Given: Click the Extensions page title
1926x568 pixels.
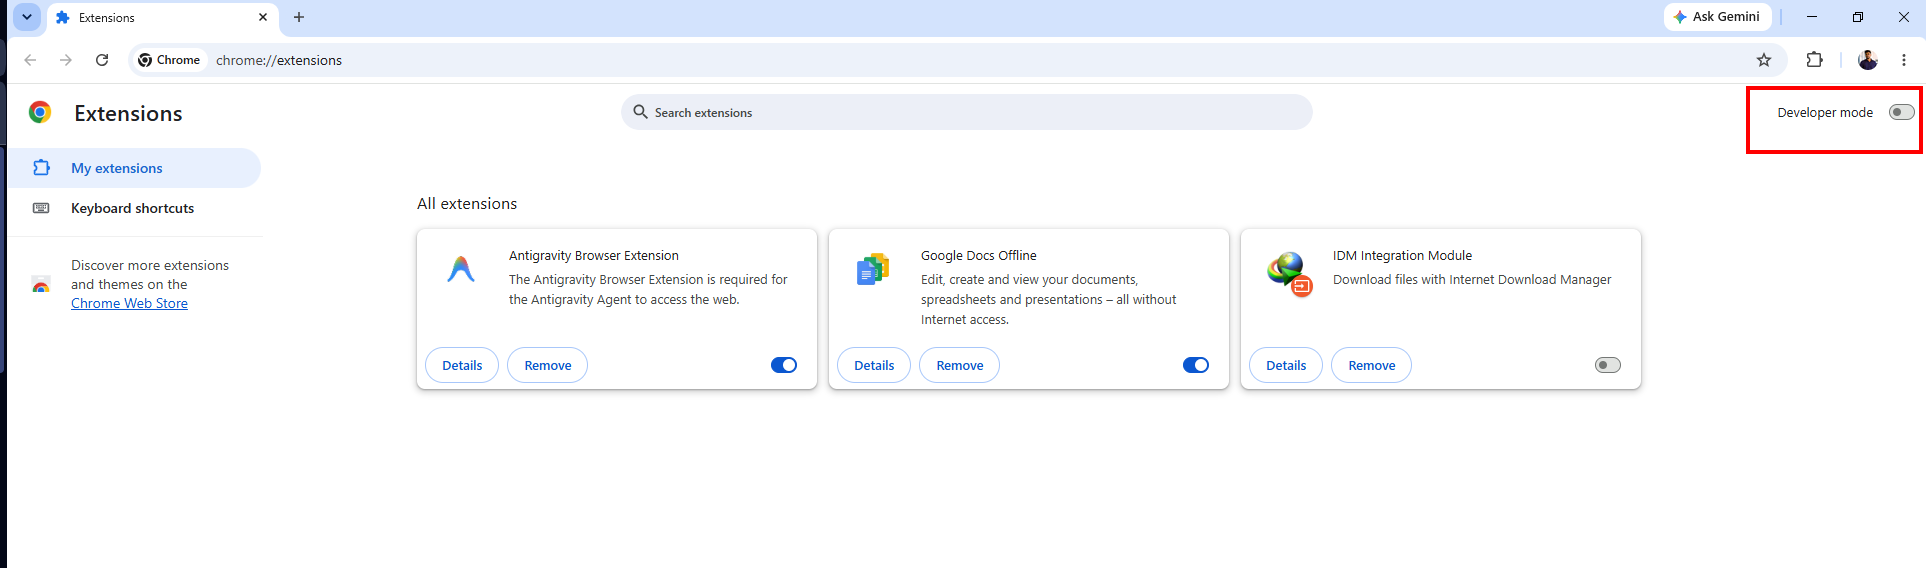Looking at the screenshot, I should [x=128, y=113].
